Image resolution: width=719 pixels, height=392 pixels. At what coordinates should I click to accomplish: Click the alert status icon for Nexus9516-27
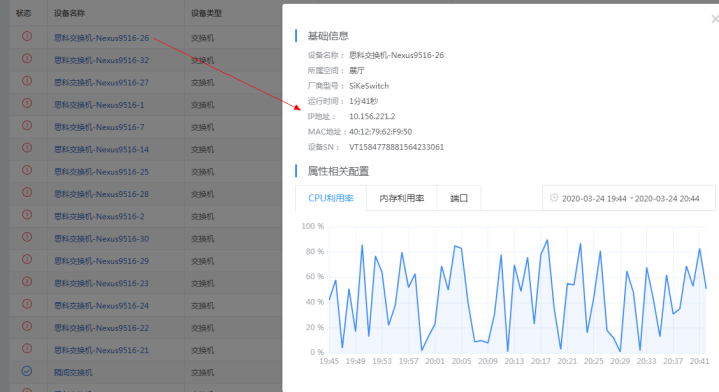(x=27, y=81)
